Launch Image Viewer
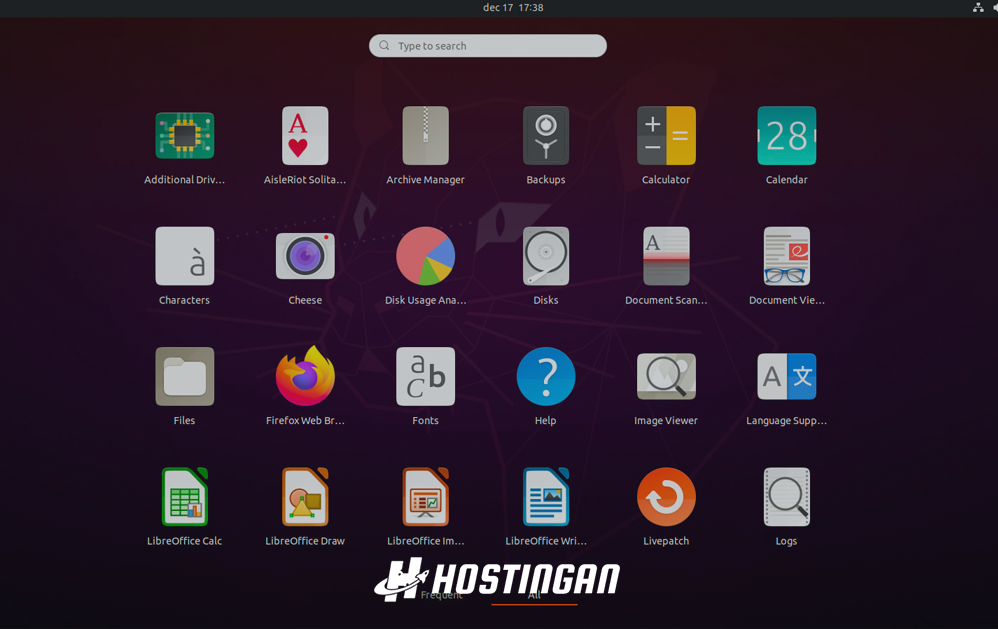The height and width of the screenshot is (629, 998). 666,376
